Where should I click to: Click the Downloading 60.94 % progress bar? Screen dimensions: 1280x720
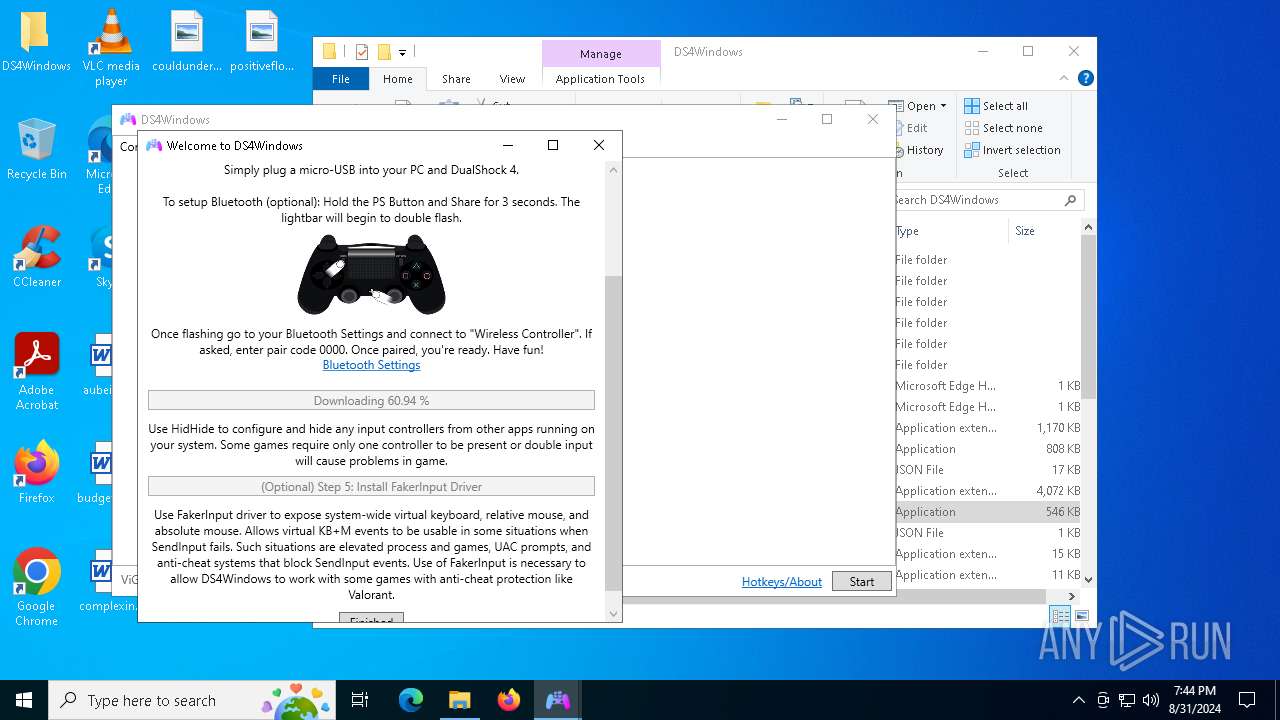tap(371, 400)
